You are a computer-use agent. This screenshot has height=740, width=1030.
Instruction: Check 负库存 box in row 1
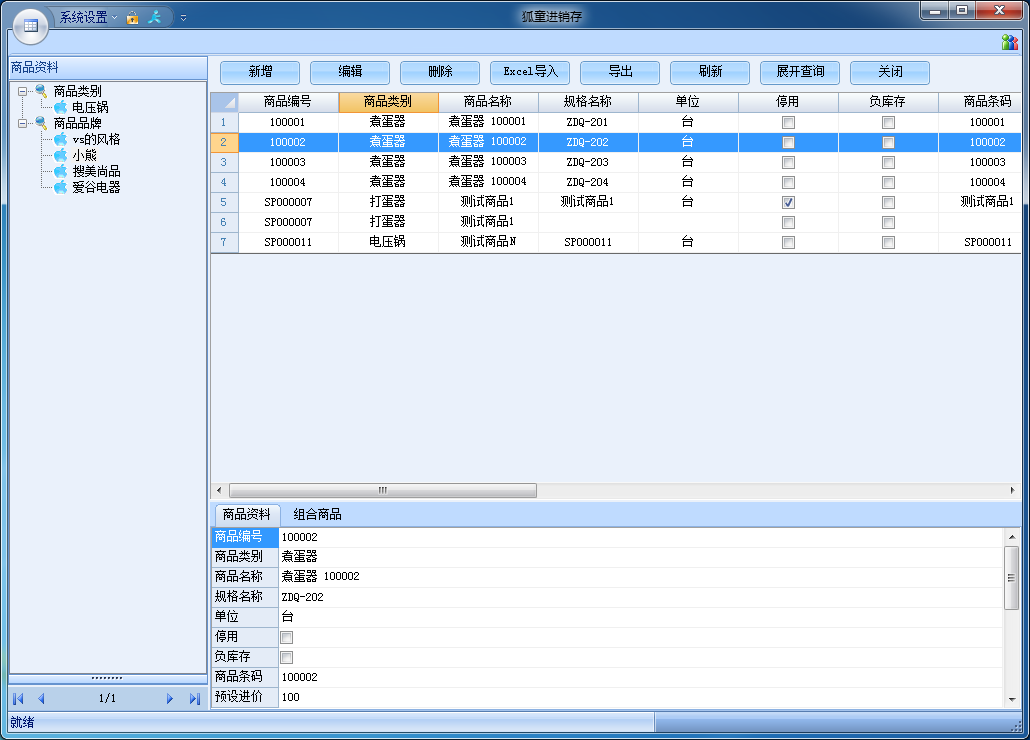(888, 122)
